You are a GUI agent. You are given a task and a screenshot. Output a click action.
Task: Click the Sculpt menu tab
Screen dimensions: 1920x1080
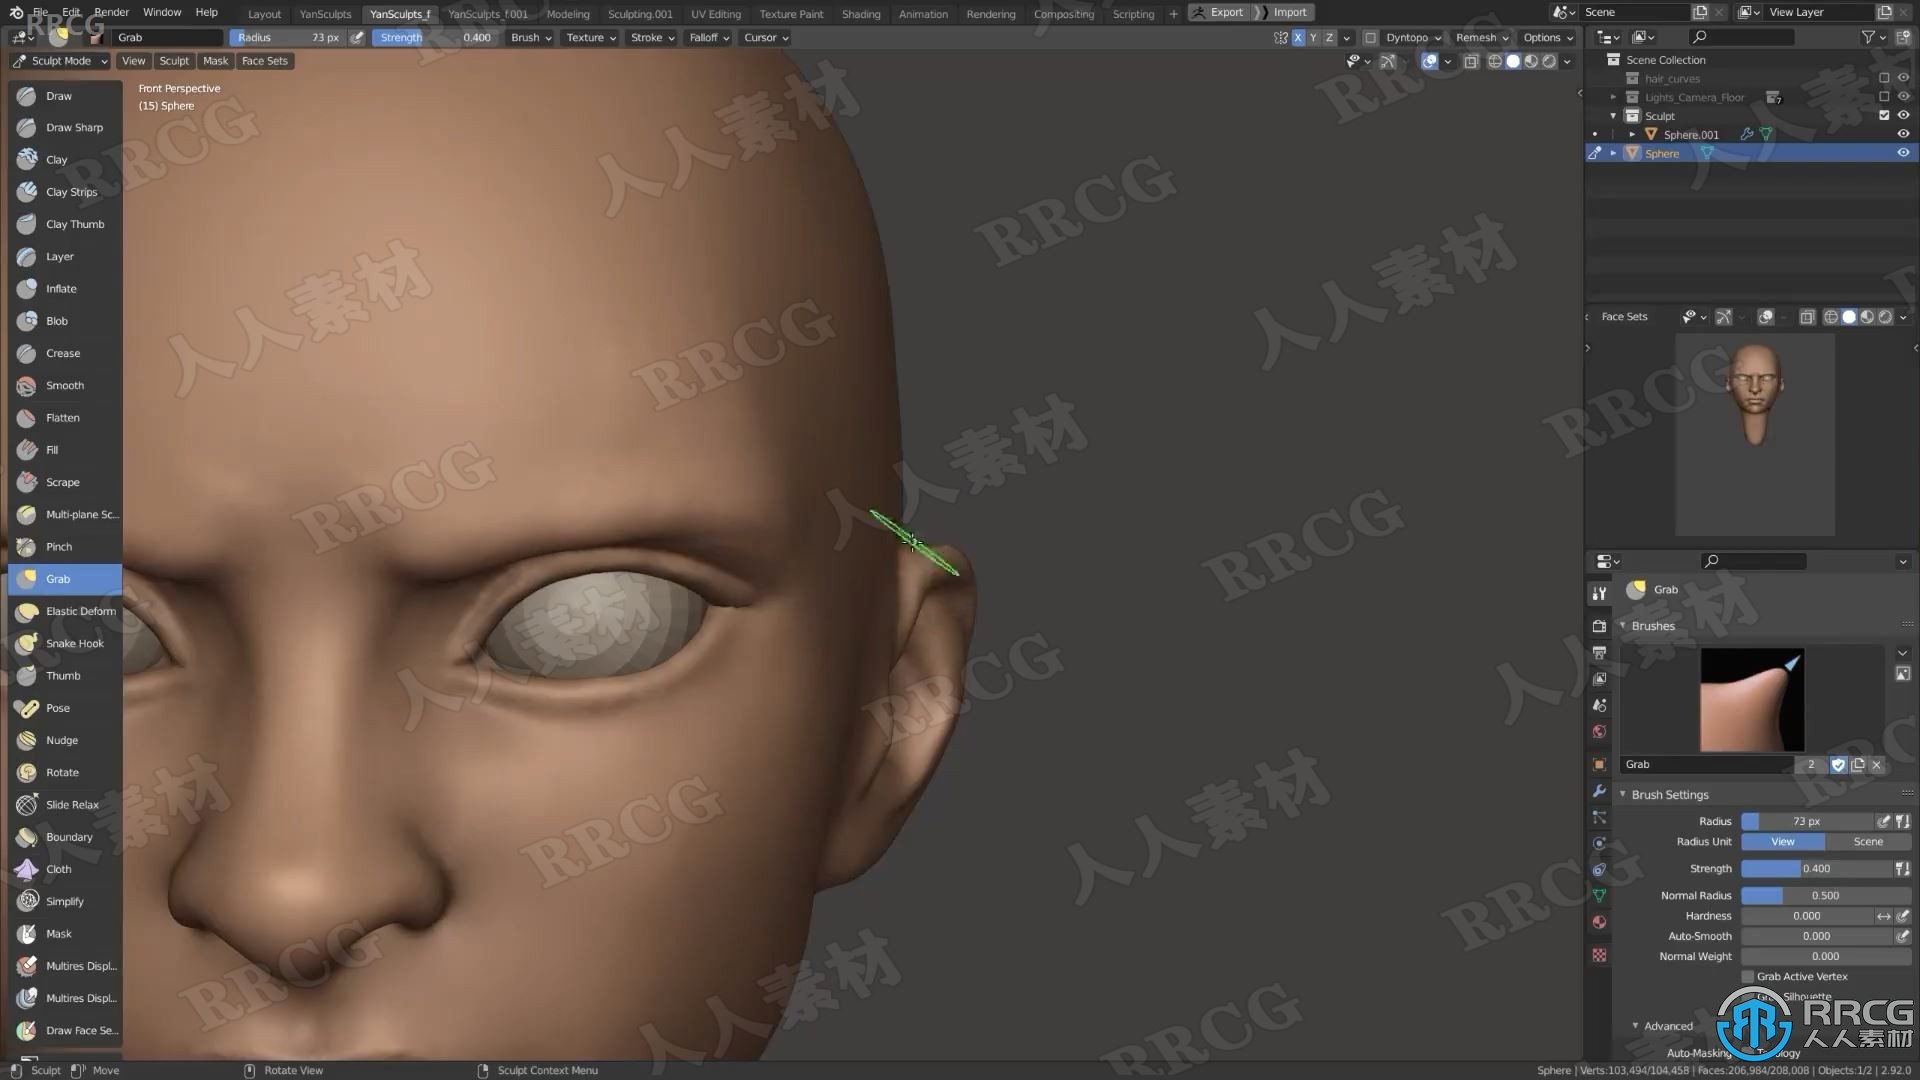click(x=173, y=61)
